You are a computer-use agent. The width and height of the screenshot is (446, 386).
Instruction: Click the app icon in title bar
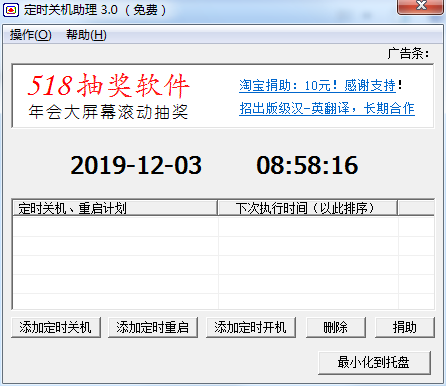coord(11,10)
